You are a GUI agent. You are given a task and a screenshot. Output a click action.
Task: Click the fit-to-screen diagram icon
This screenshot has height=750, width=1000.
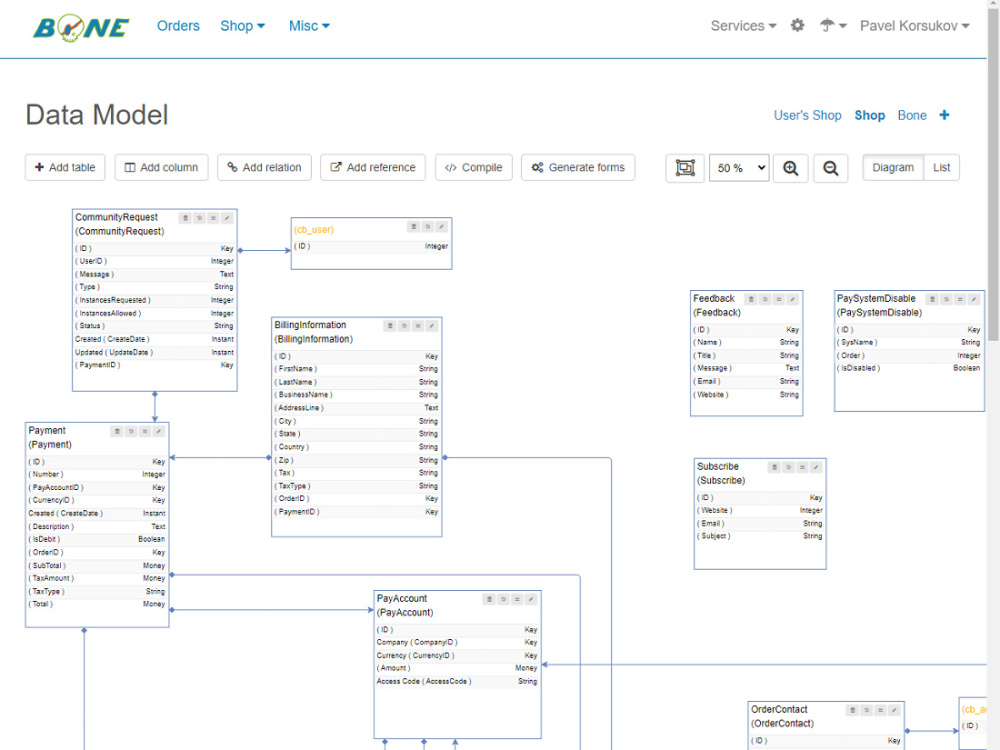click(x=685, y=168)
